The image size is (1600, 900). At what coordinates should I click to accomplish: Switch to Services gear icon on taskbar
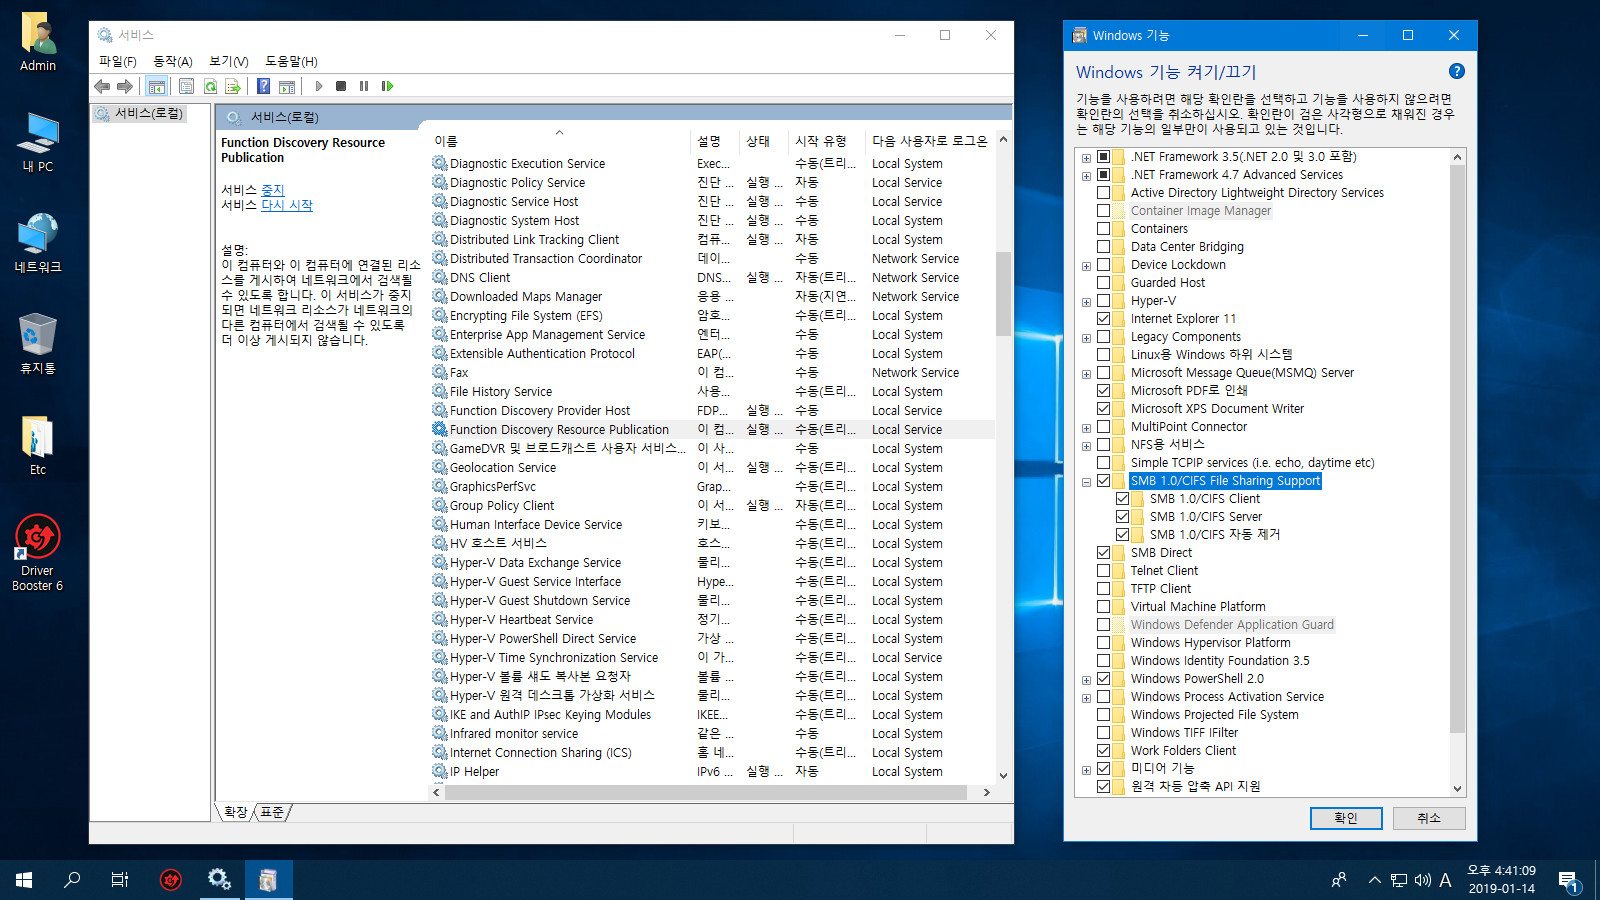[x=219, y=880]
